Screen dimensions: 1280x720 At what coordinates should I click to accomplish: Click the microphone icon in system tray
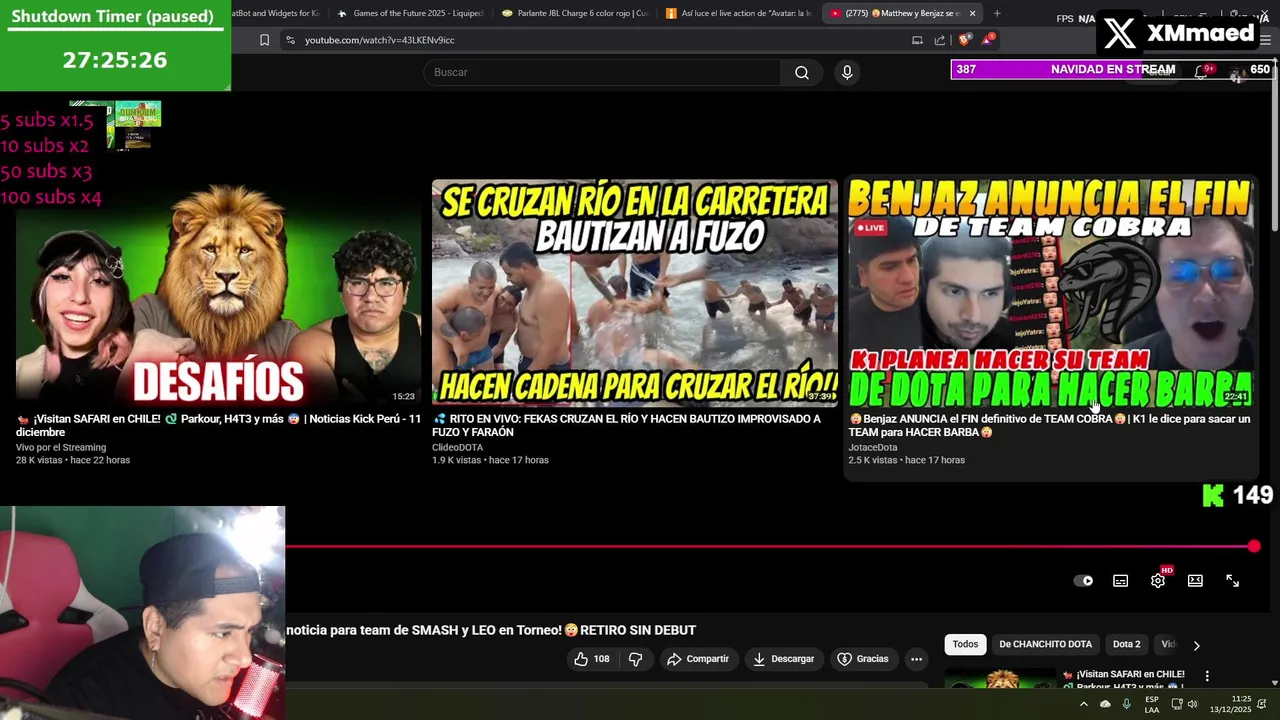click(1126, 704)
